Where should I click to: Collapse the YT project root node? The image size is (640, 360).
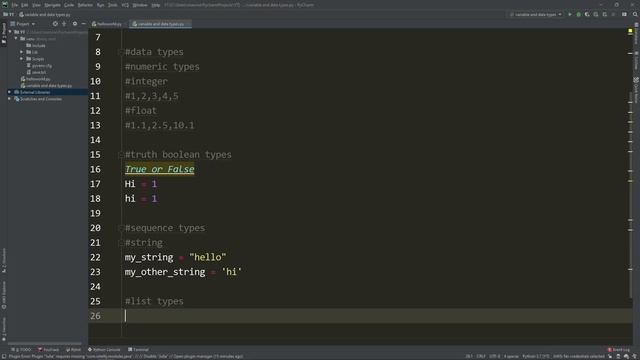point(10,32)
